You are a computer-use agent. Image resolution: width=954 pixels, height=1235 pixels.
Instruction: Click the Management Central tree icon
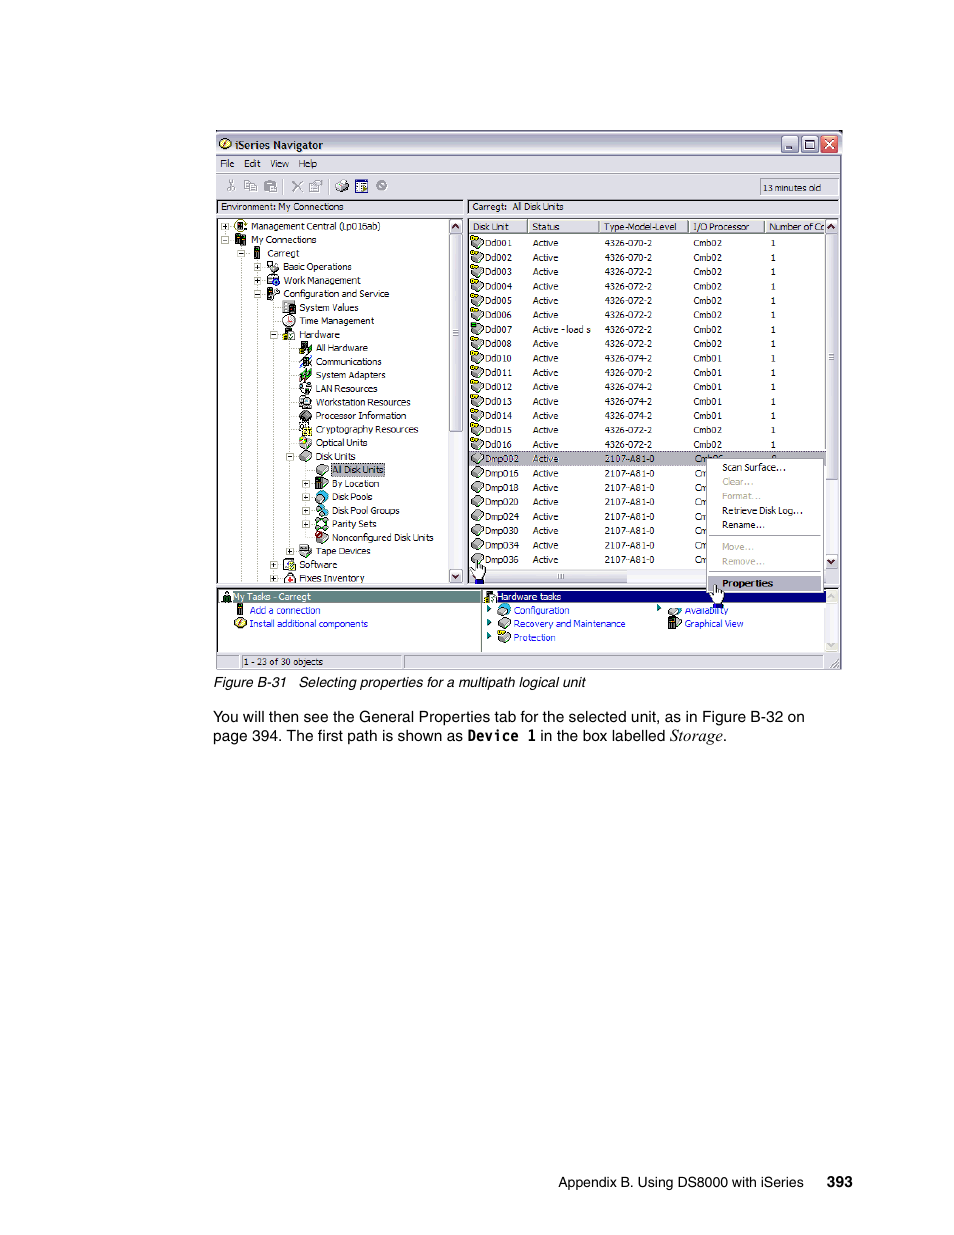click(x=240, y=226)
